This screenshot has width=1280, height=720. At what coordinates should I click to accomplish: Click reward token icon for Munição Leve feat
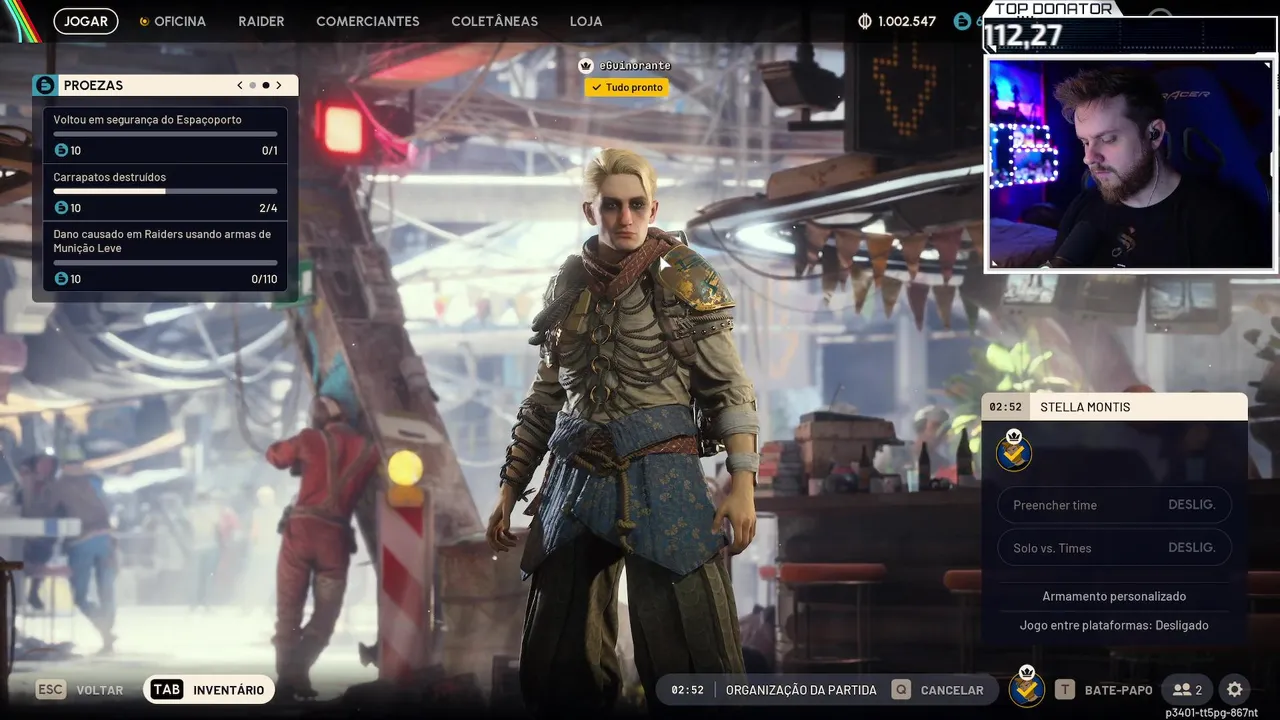61,279
